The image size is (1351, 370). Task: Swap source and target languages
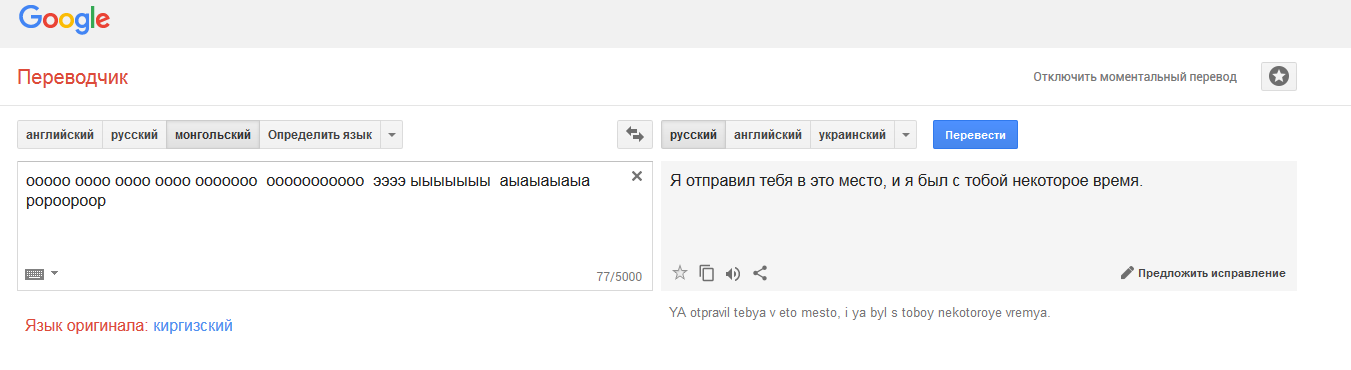[635, 134]
